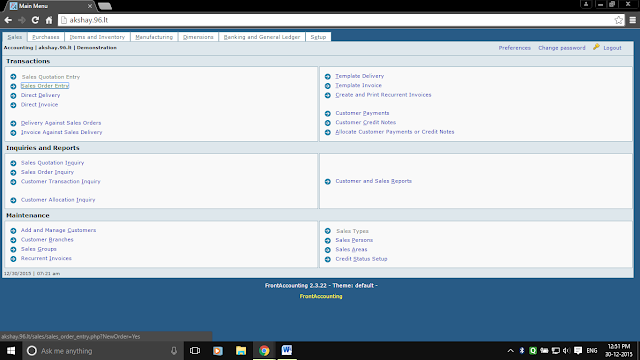This screenshot has width=640, height=360.
Task: Open Word from the Windows taskbar
Action: pos(287,351)
